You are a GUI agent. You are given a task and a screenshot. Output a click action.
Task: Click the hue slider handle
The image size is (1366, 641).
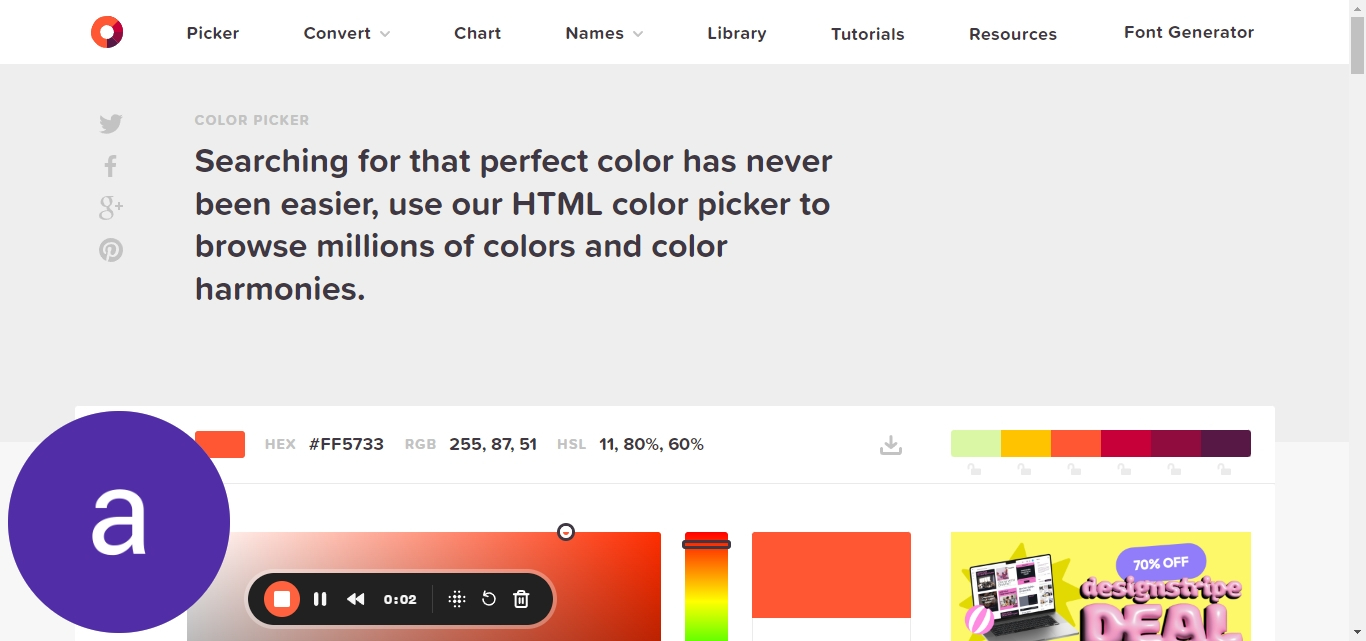click(706, 544)
